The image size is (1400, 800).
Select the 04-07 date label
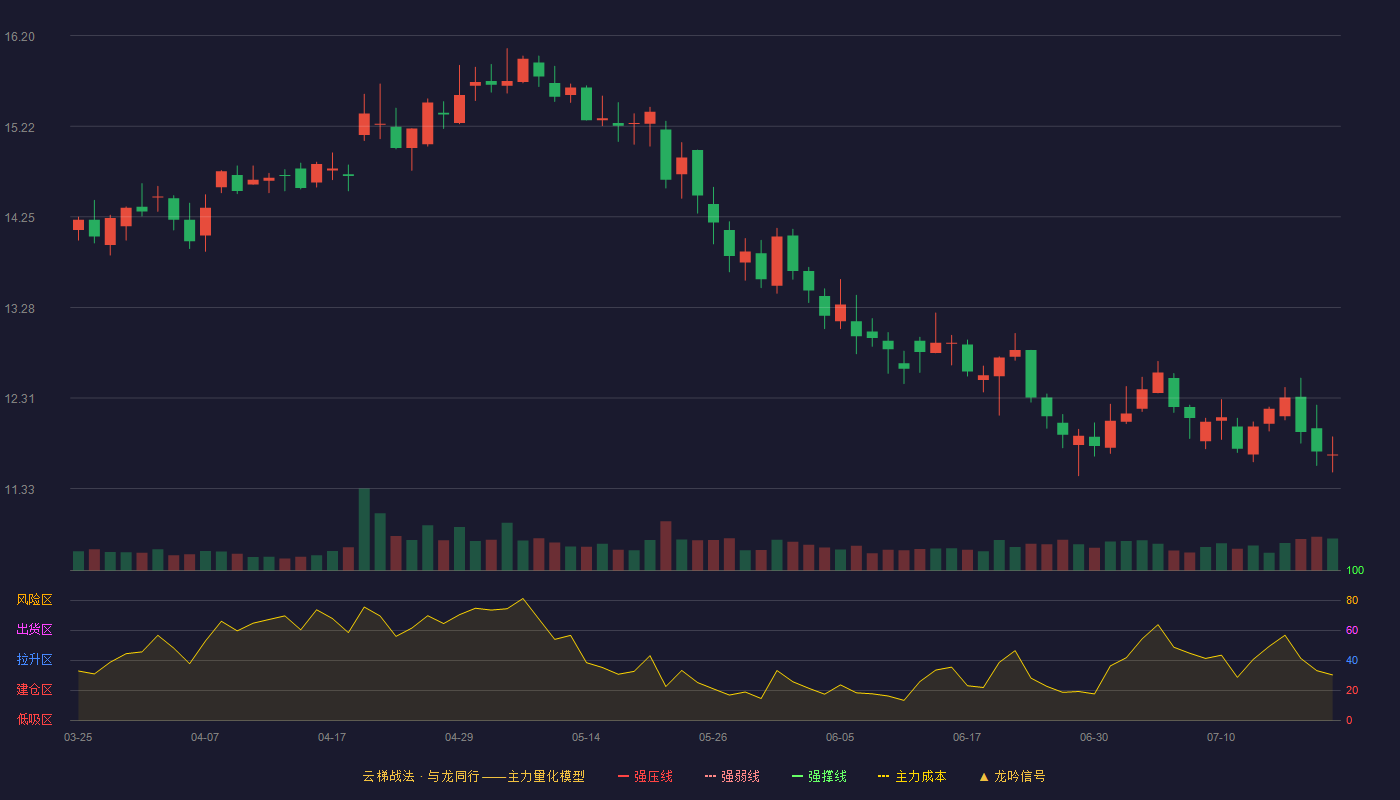(205, 737)
